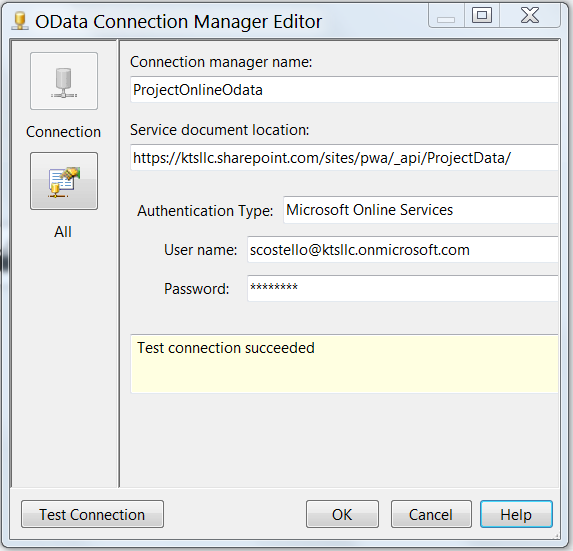Confirm with the OK button
573x551 pixels.
[x=342, y=514]
